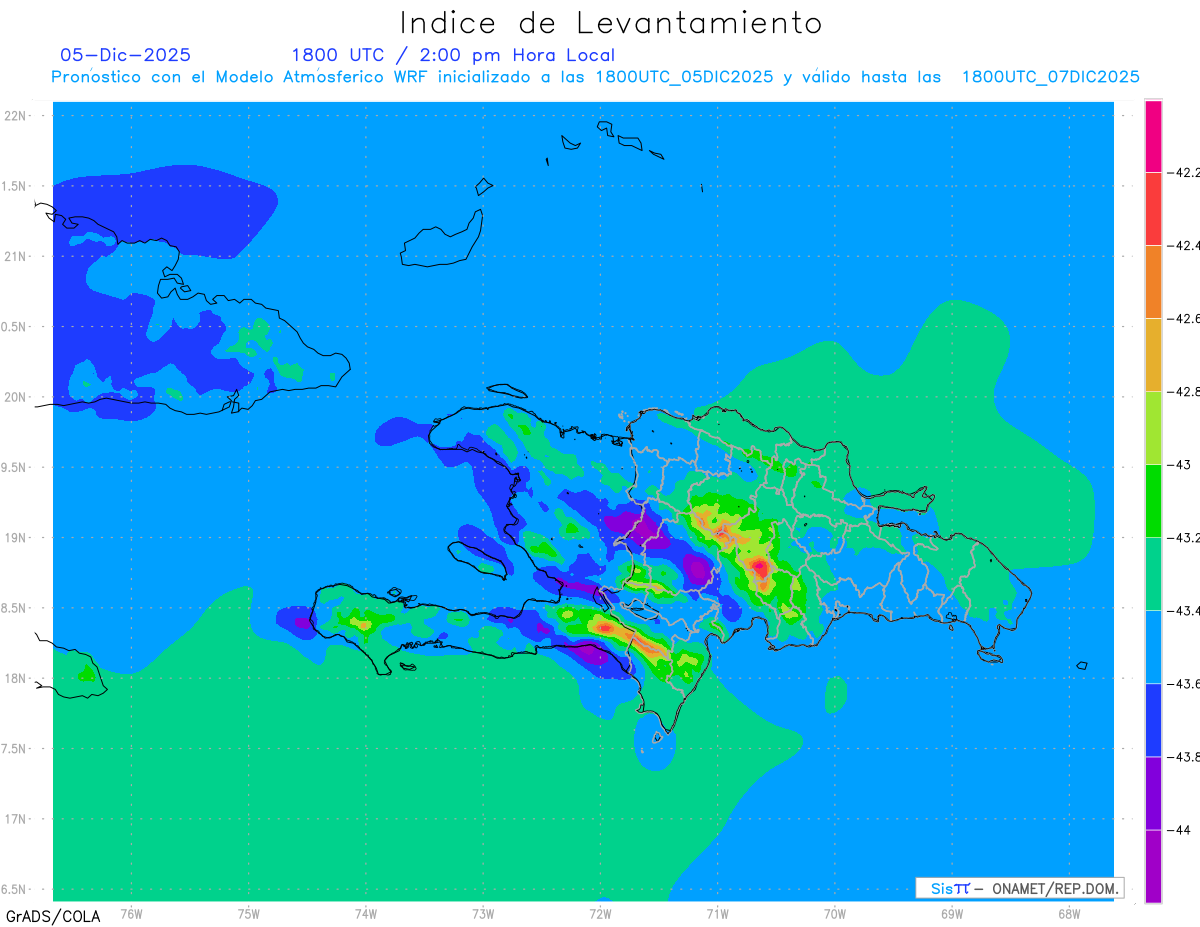Screen dimensions: 1200x927
Task: Click the '-43' legend value
Action: pyautogui.click(x=1178, y=465)
